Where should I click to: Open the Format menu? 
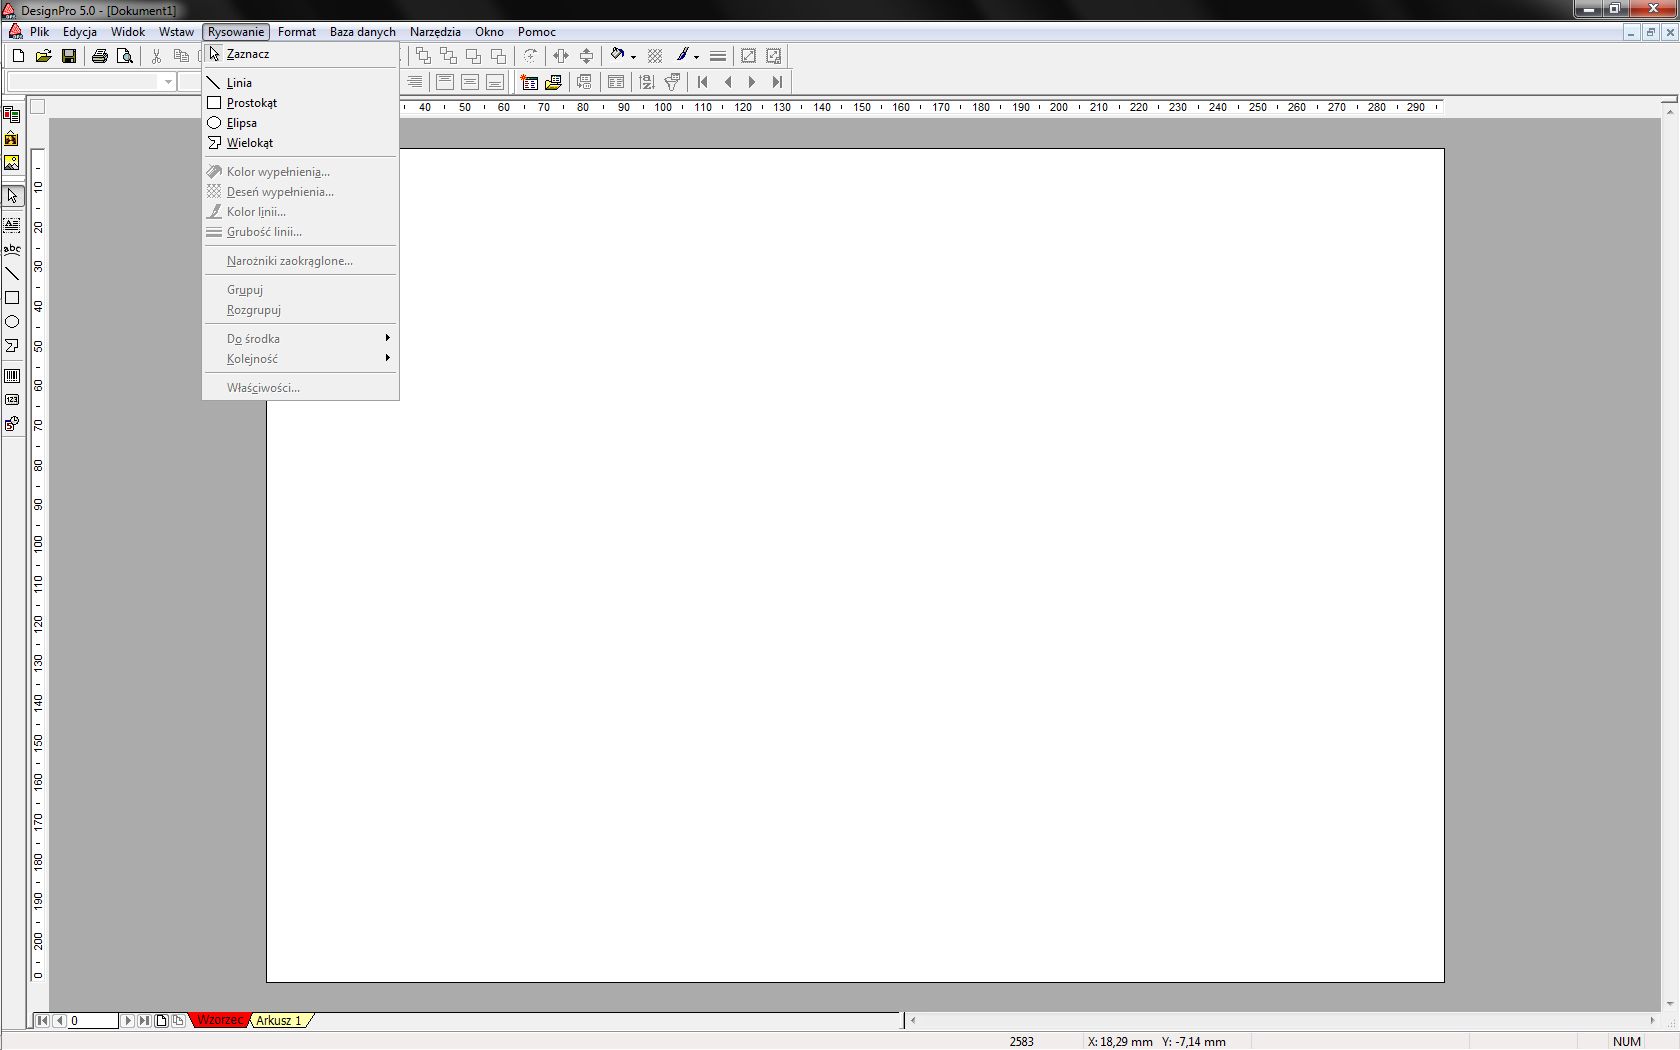point(297,32)
